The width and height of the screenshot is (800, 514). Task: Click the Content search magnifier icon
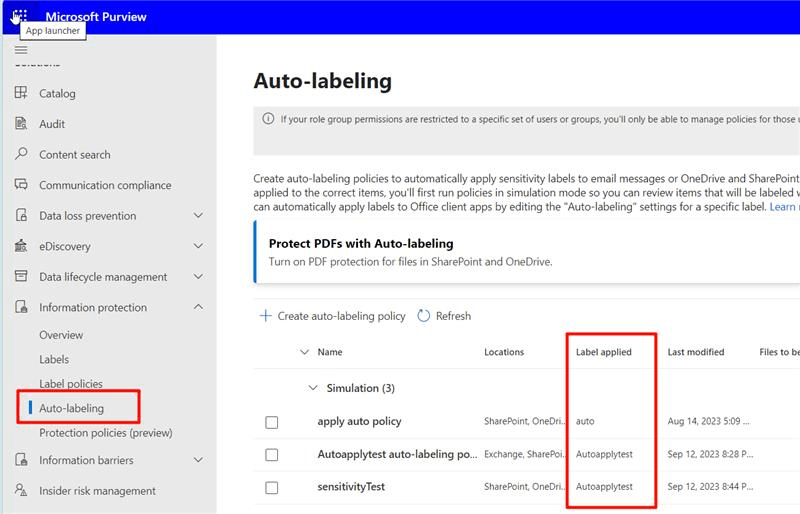(21, 154)
